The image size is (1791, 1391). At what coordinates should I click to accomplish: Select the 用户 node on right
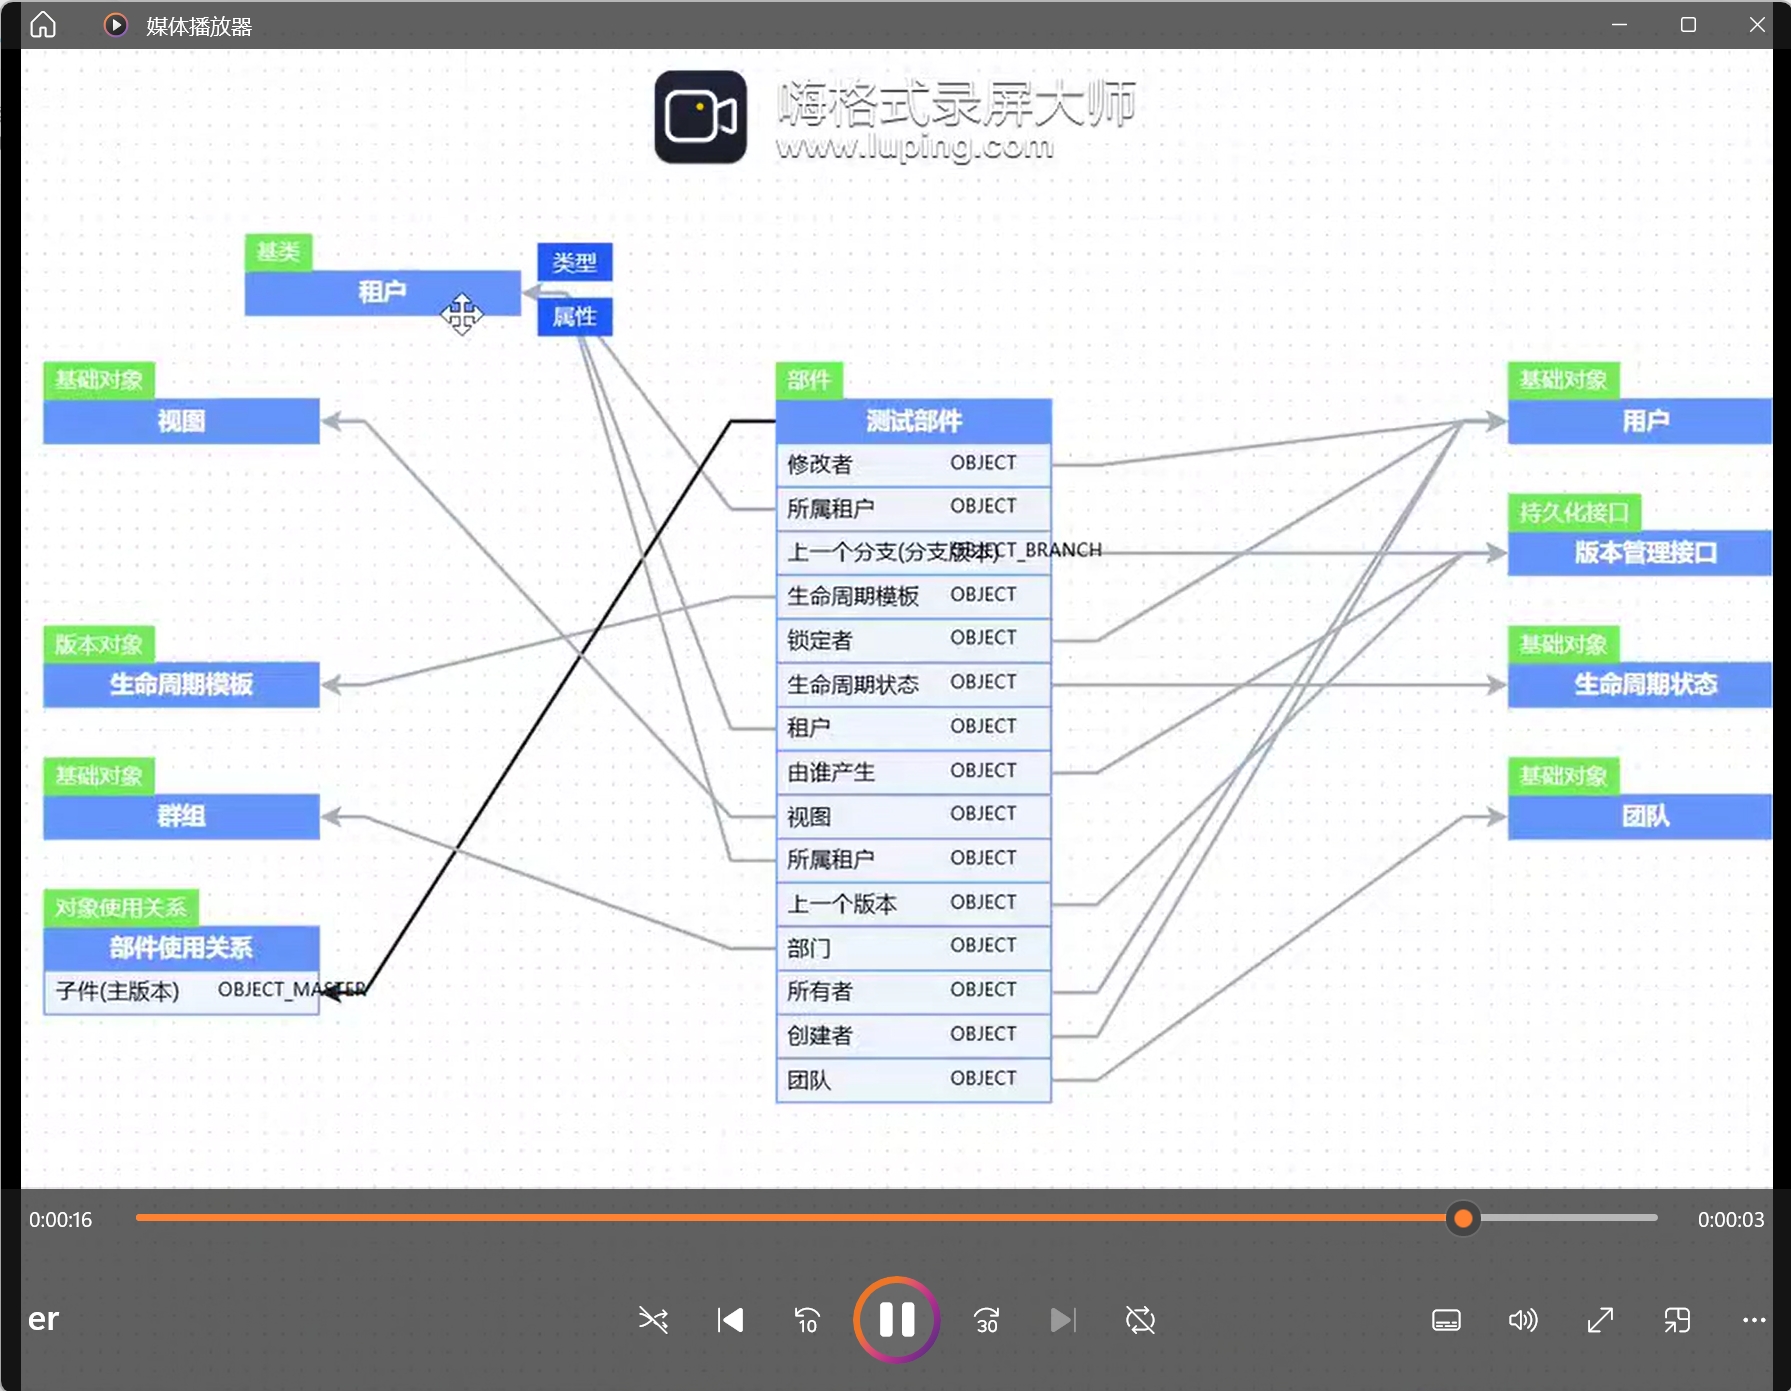click(1640, 421)
